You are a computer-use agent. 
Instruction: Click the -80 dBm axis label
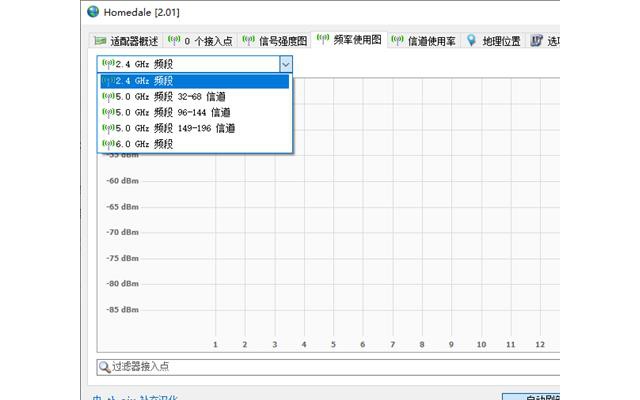[x=122, y=284]
